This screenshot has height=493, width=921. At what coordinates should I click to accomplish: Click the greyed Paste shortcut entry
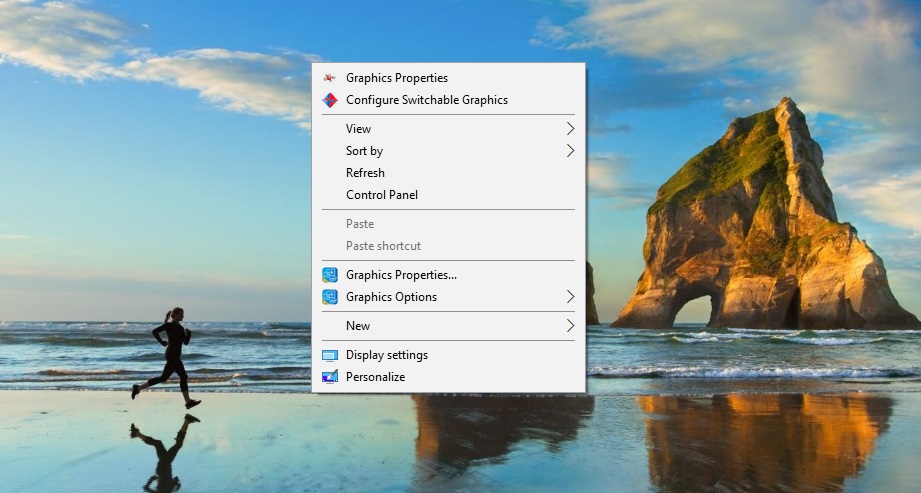tap(449, 246)
